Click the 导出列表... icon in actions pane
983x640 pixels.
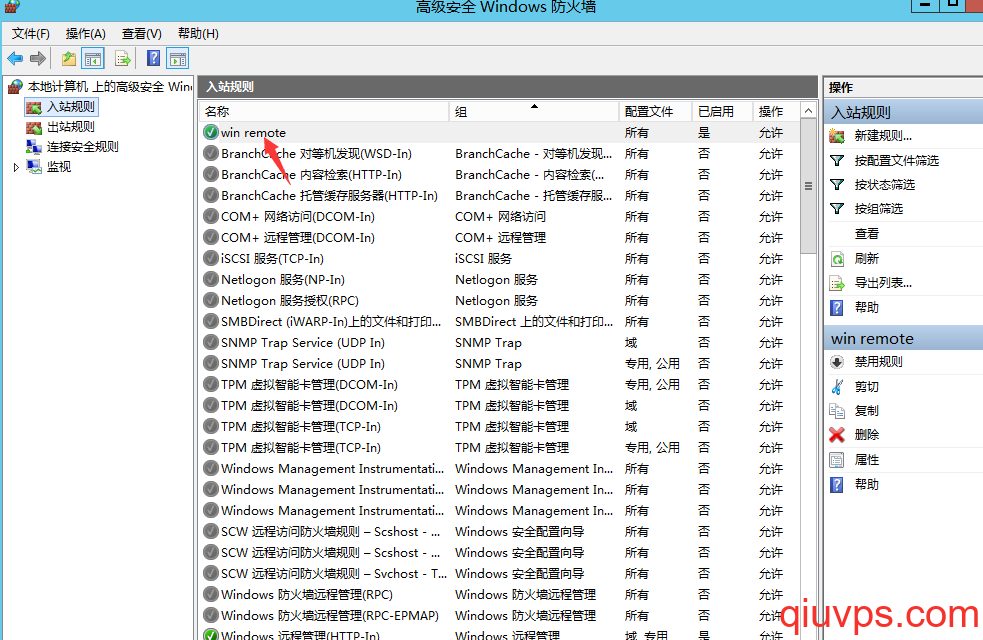click(837, 283)
